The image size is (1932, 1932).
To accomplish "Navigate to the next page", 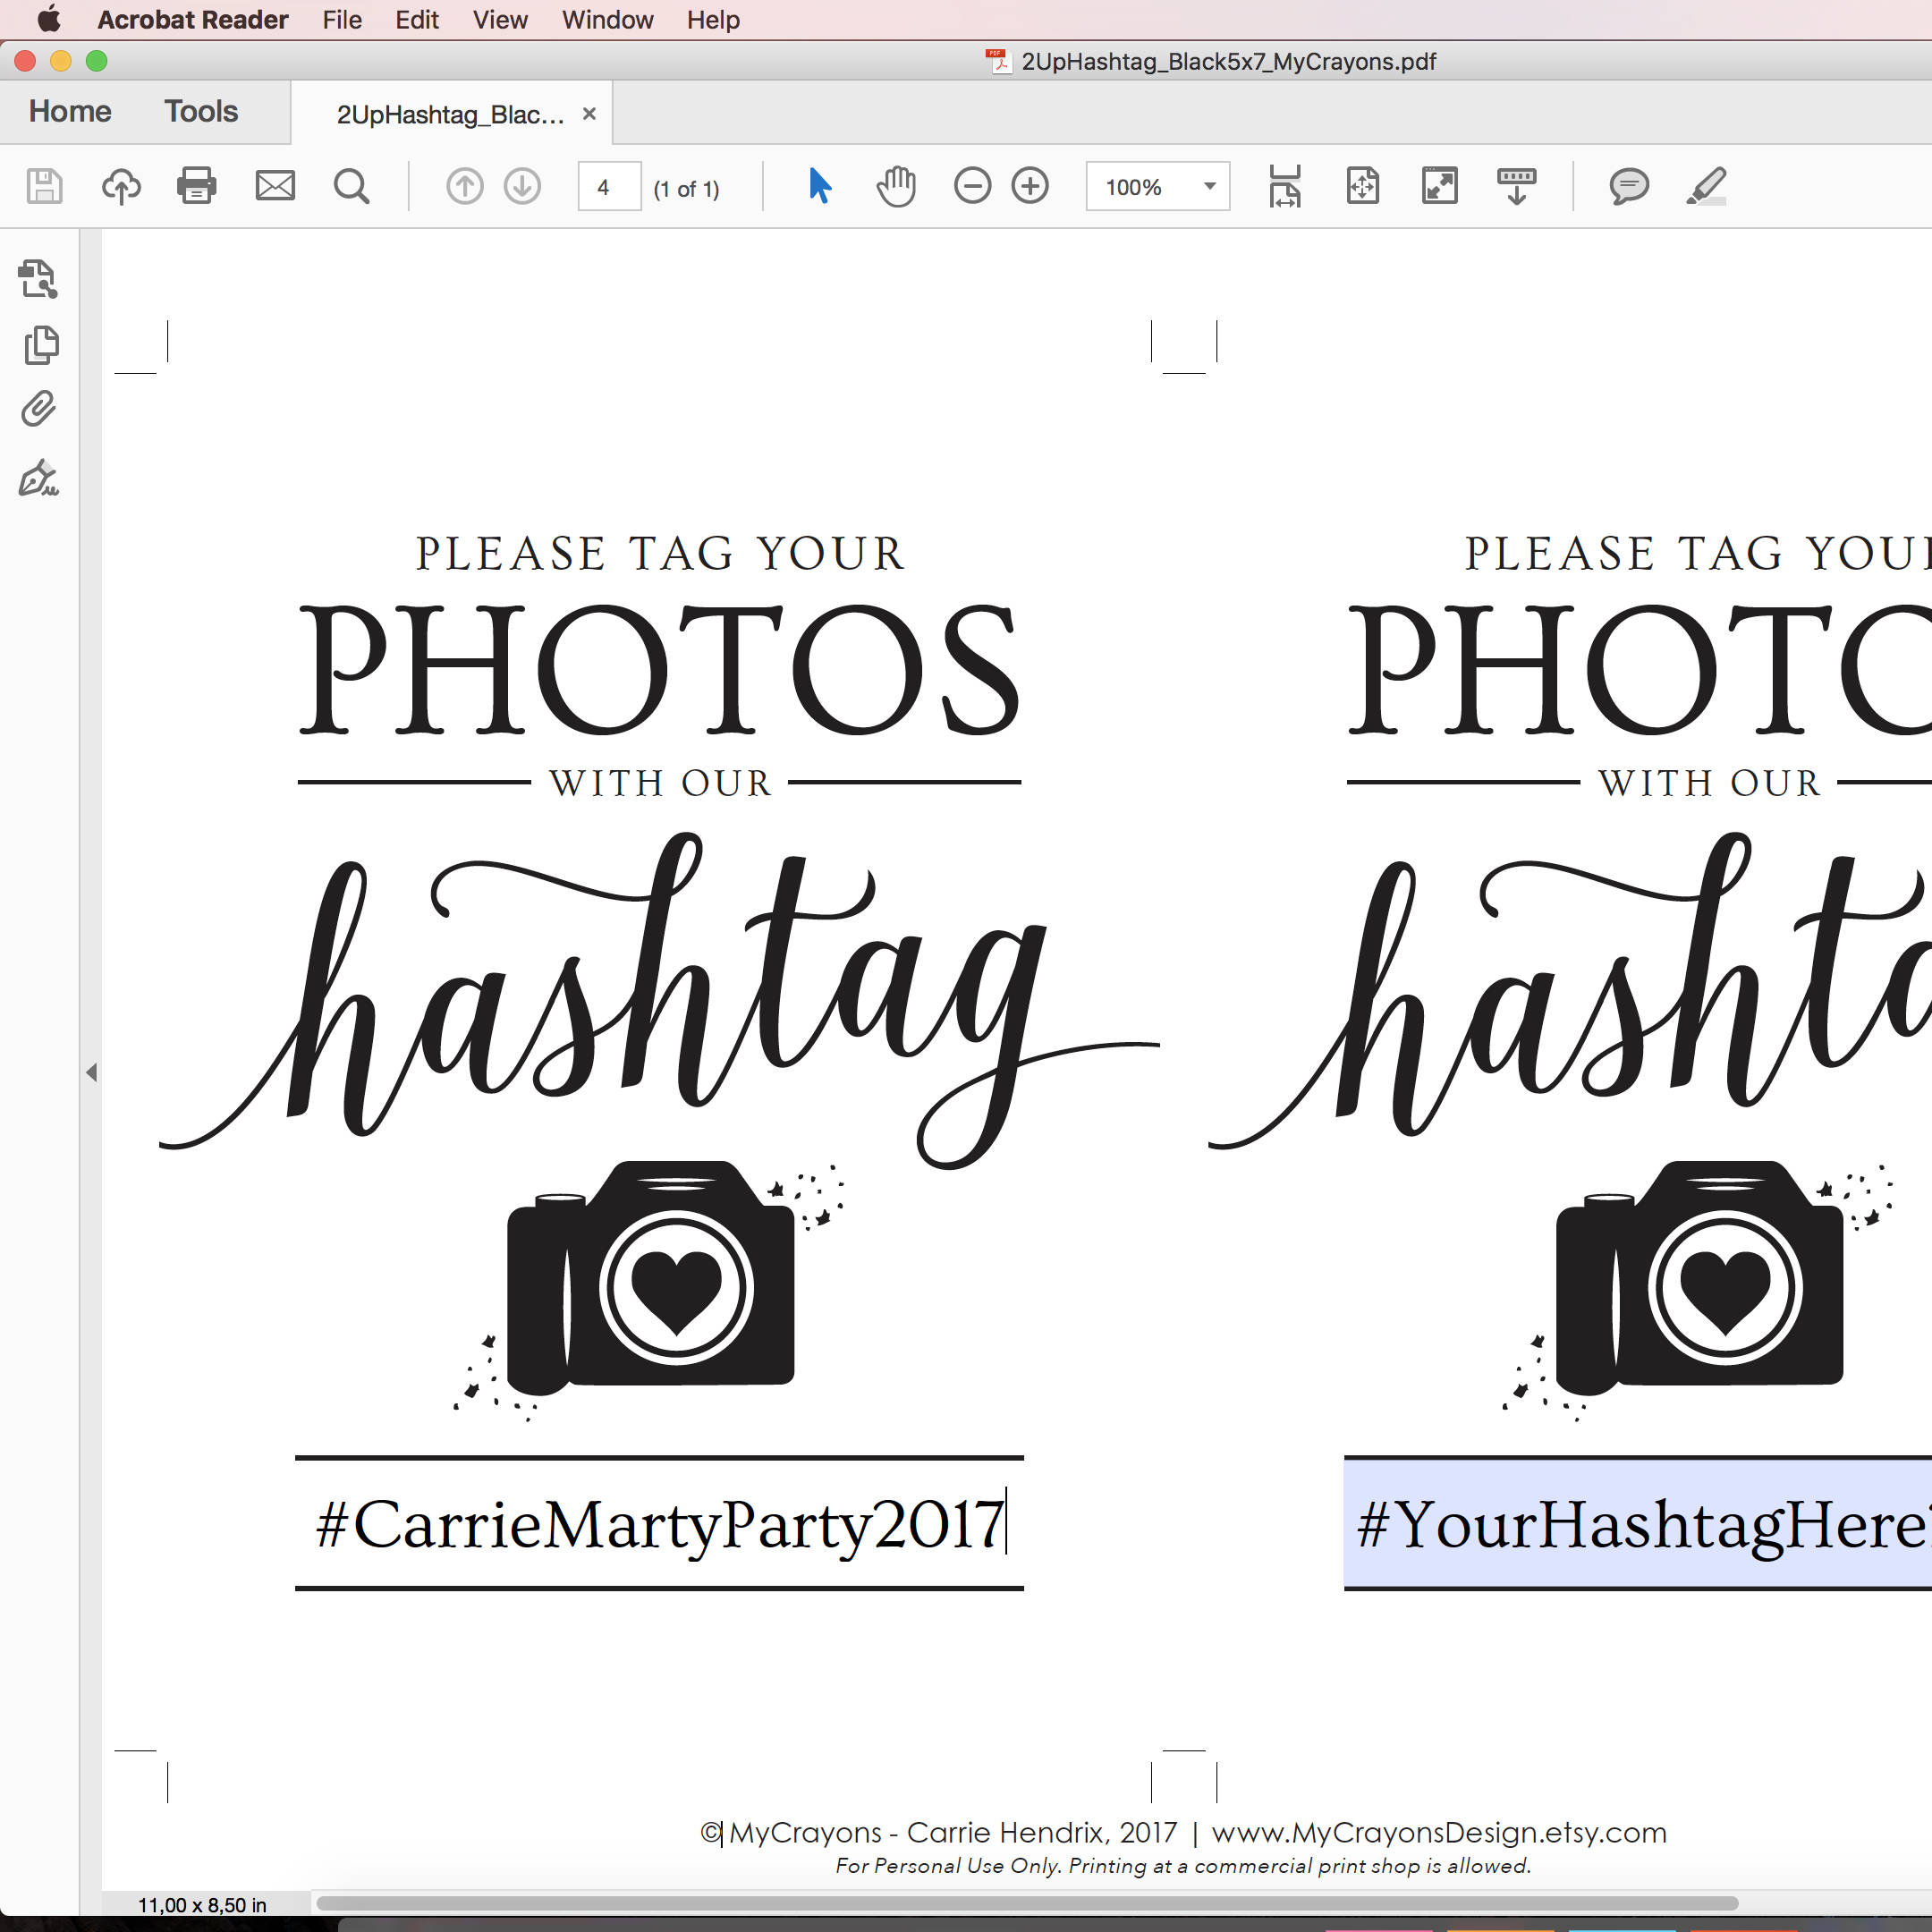I will click(x=522, y=186).
